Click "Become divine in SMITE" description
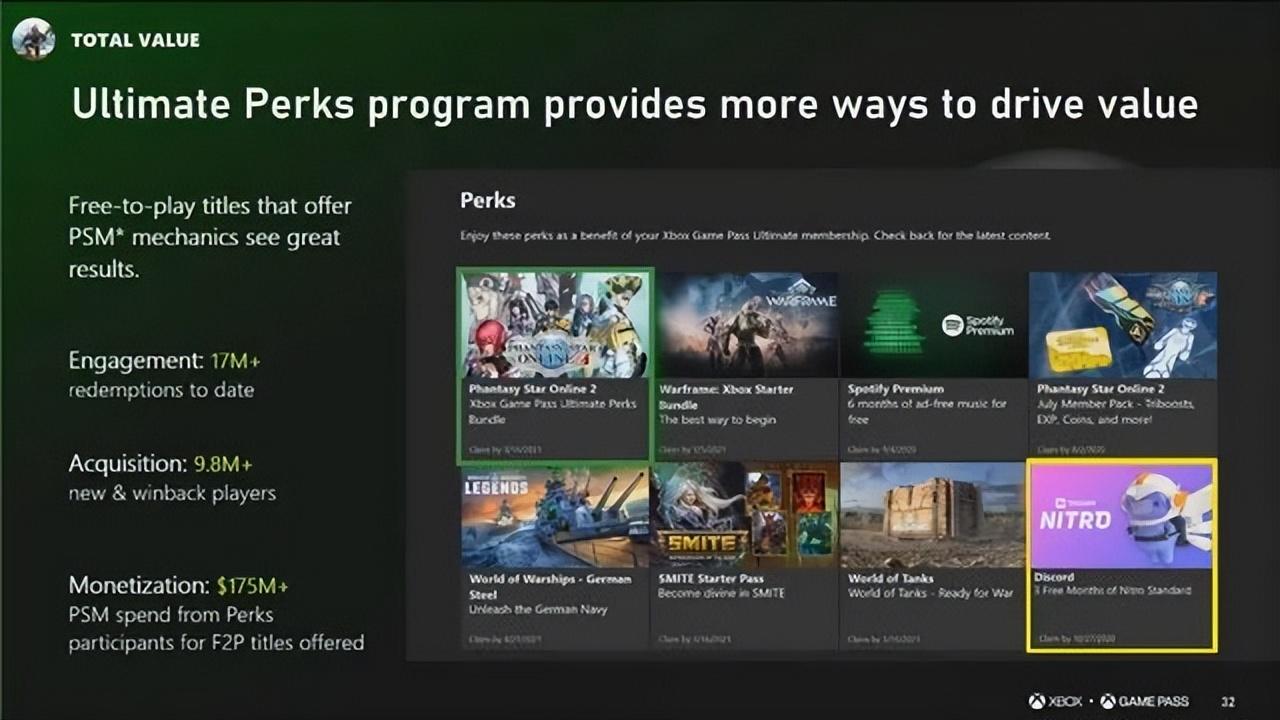 click(x=721, y=594)
